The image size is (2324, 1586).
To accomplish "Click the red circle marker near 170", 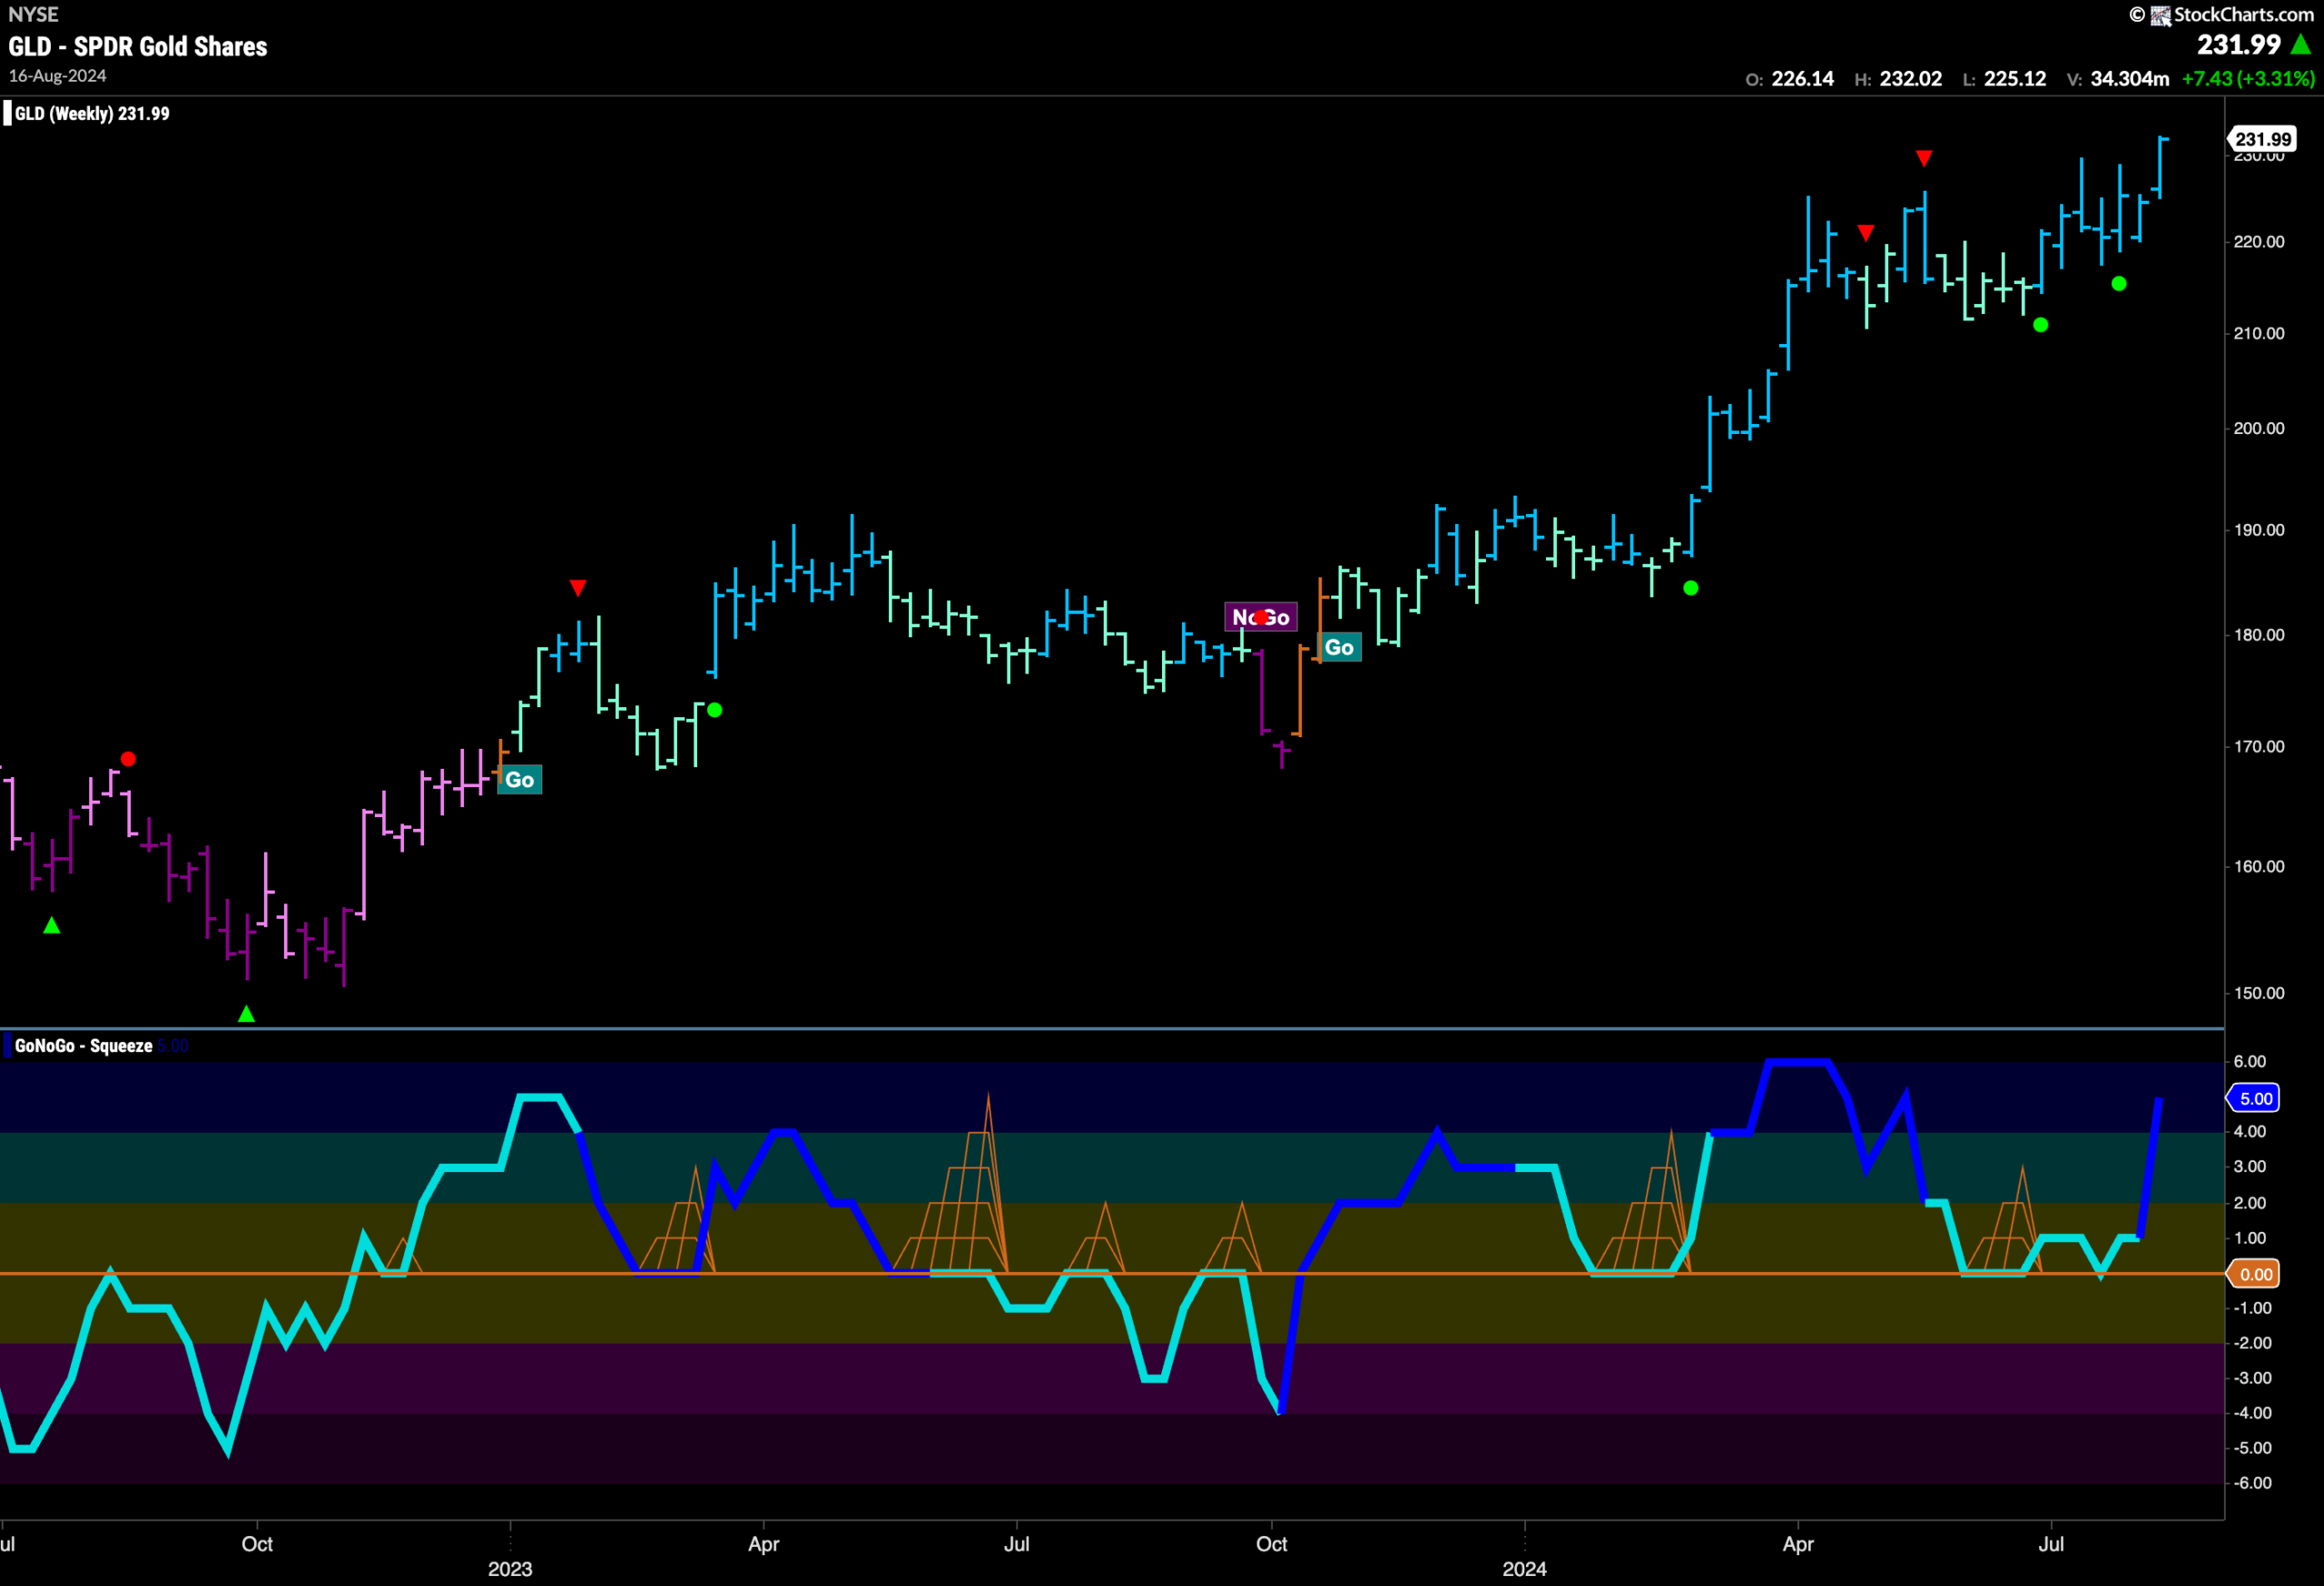I will [128, 759].
